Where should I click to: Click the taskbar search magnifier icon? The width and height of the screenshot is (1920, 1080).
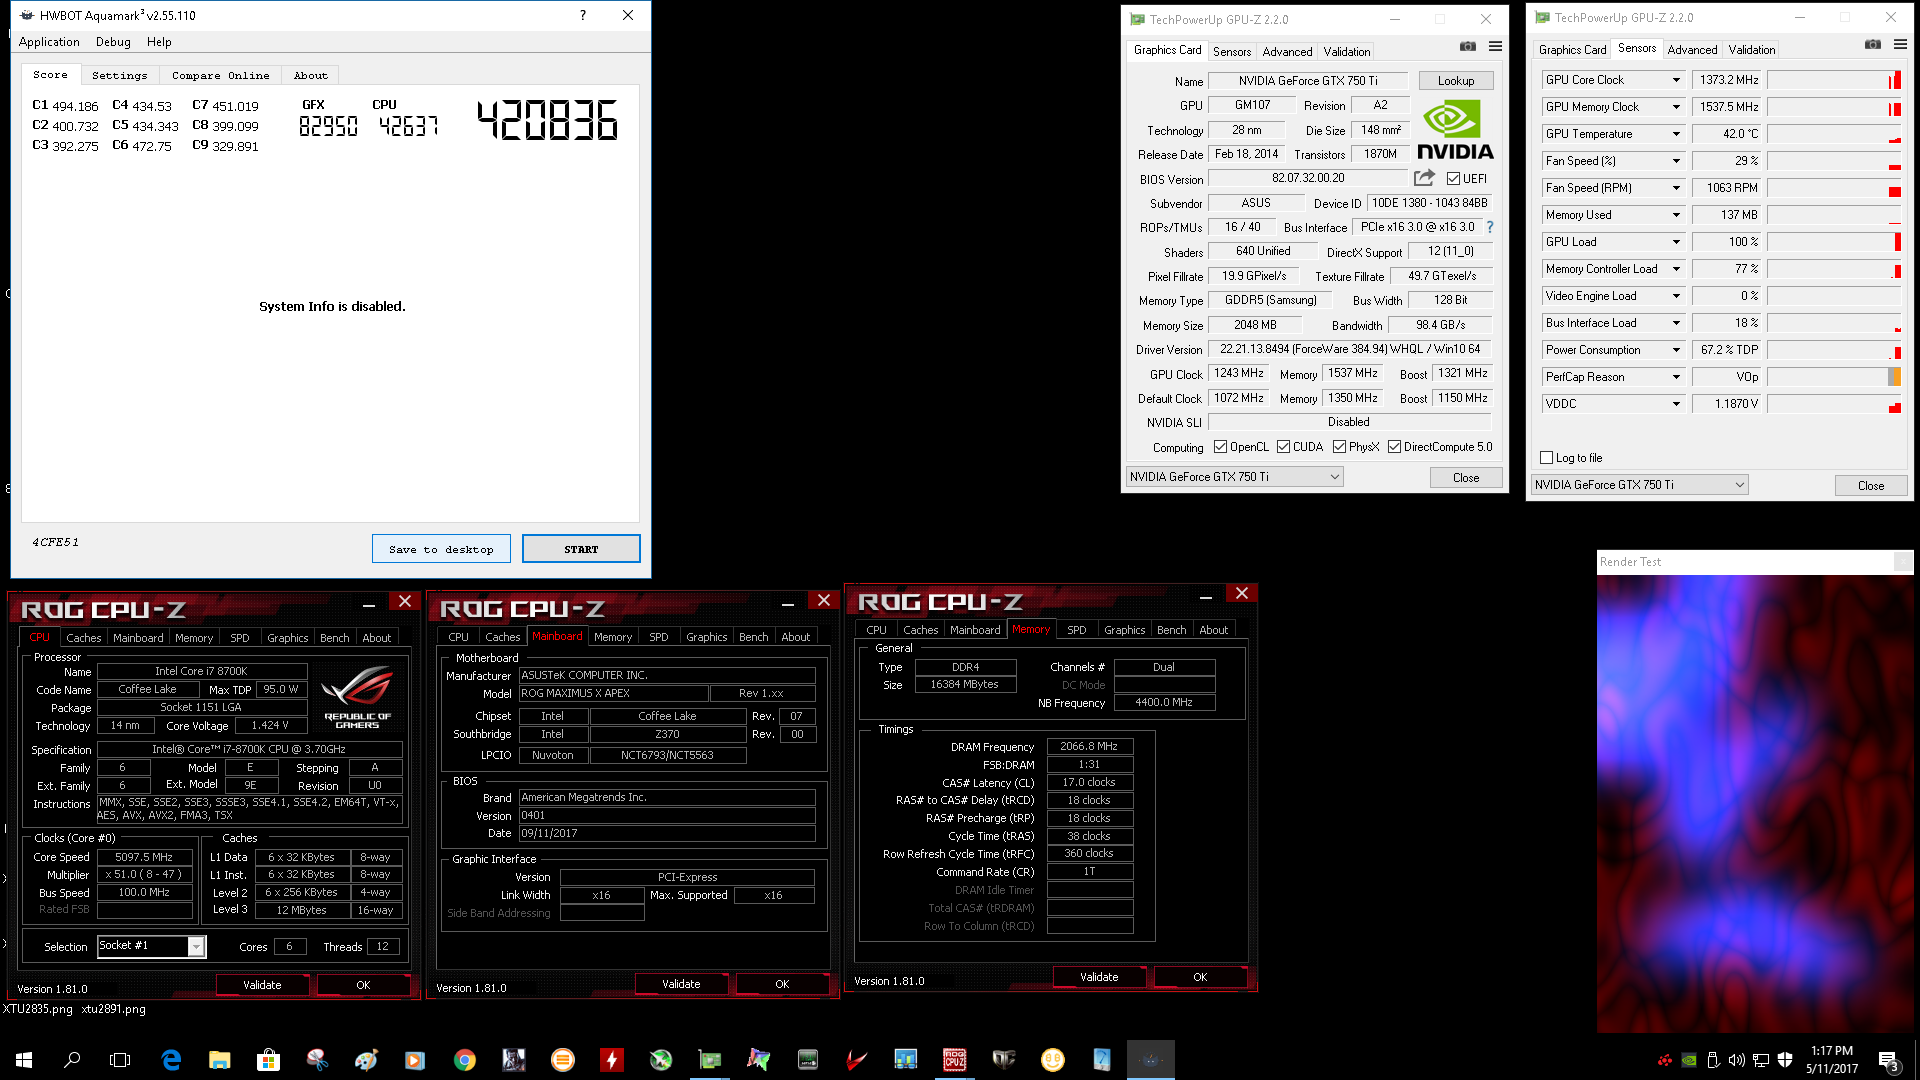[x=72, y=1060]
